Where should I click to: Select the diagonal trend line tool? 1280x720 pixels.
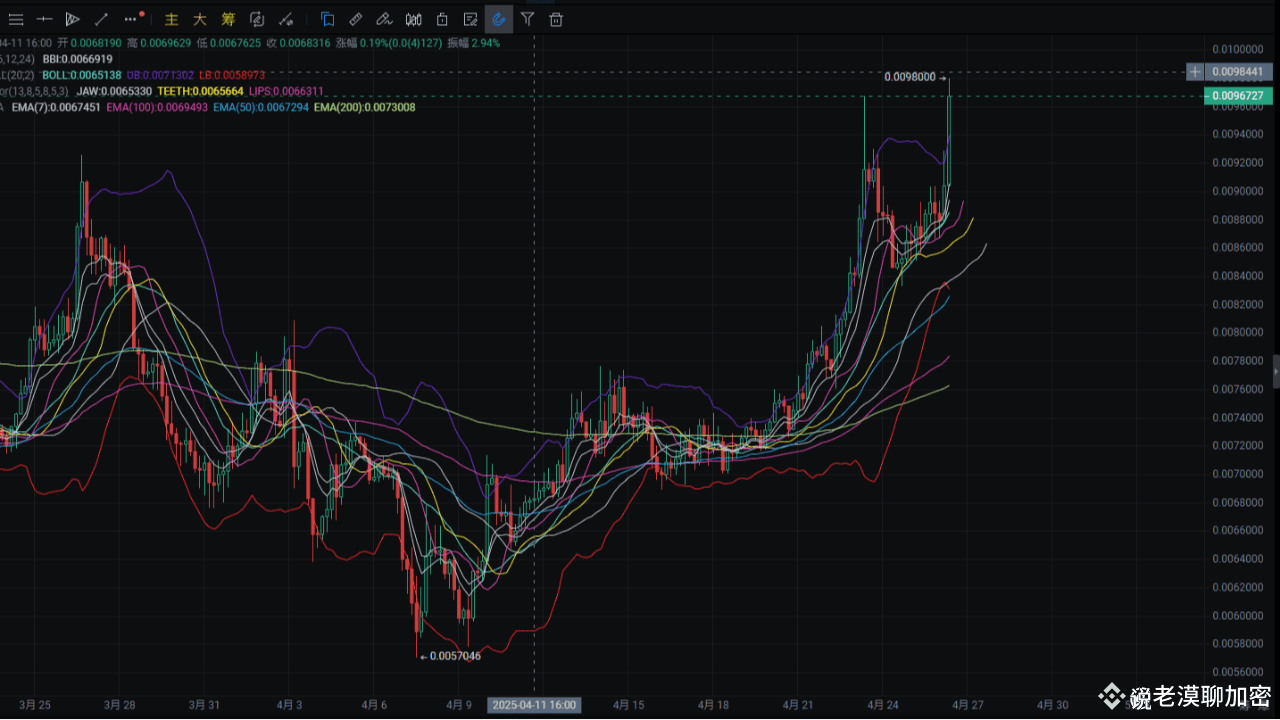click(x=102, y=19)
